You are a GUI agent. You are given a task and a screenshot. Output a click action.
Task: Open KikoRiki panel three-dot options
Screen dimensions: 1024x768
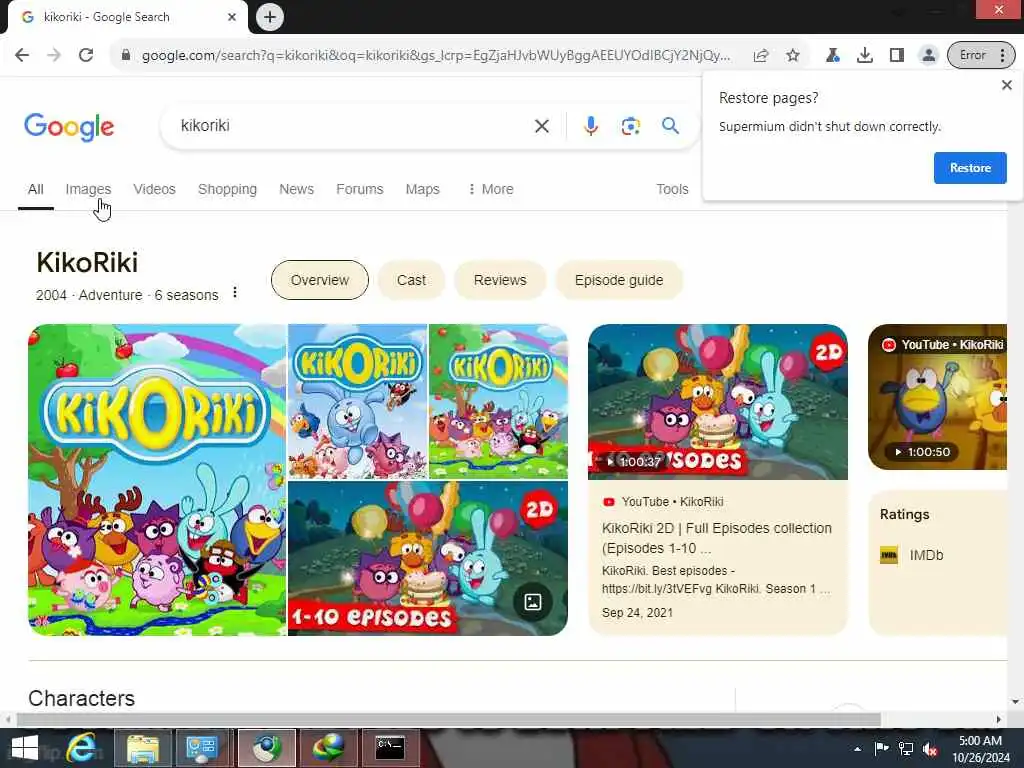[235, 293]
